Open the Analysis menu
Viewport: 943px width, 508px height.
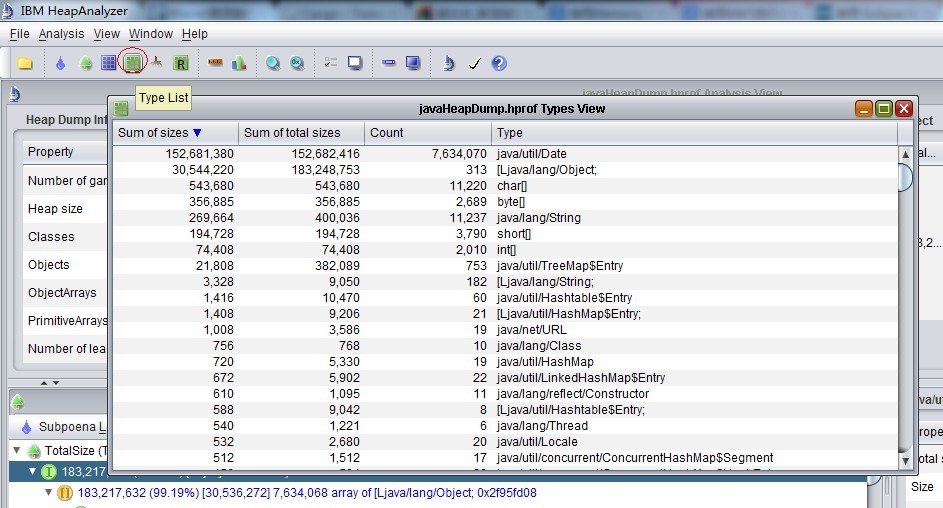pos(61,34)
